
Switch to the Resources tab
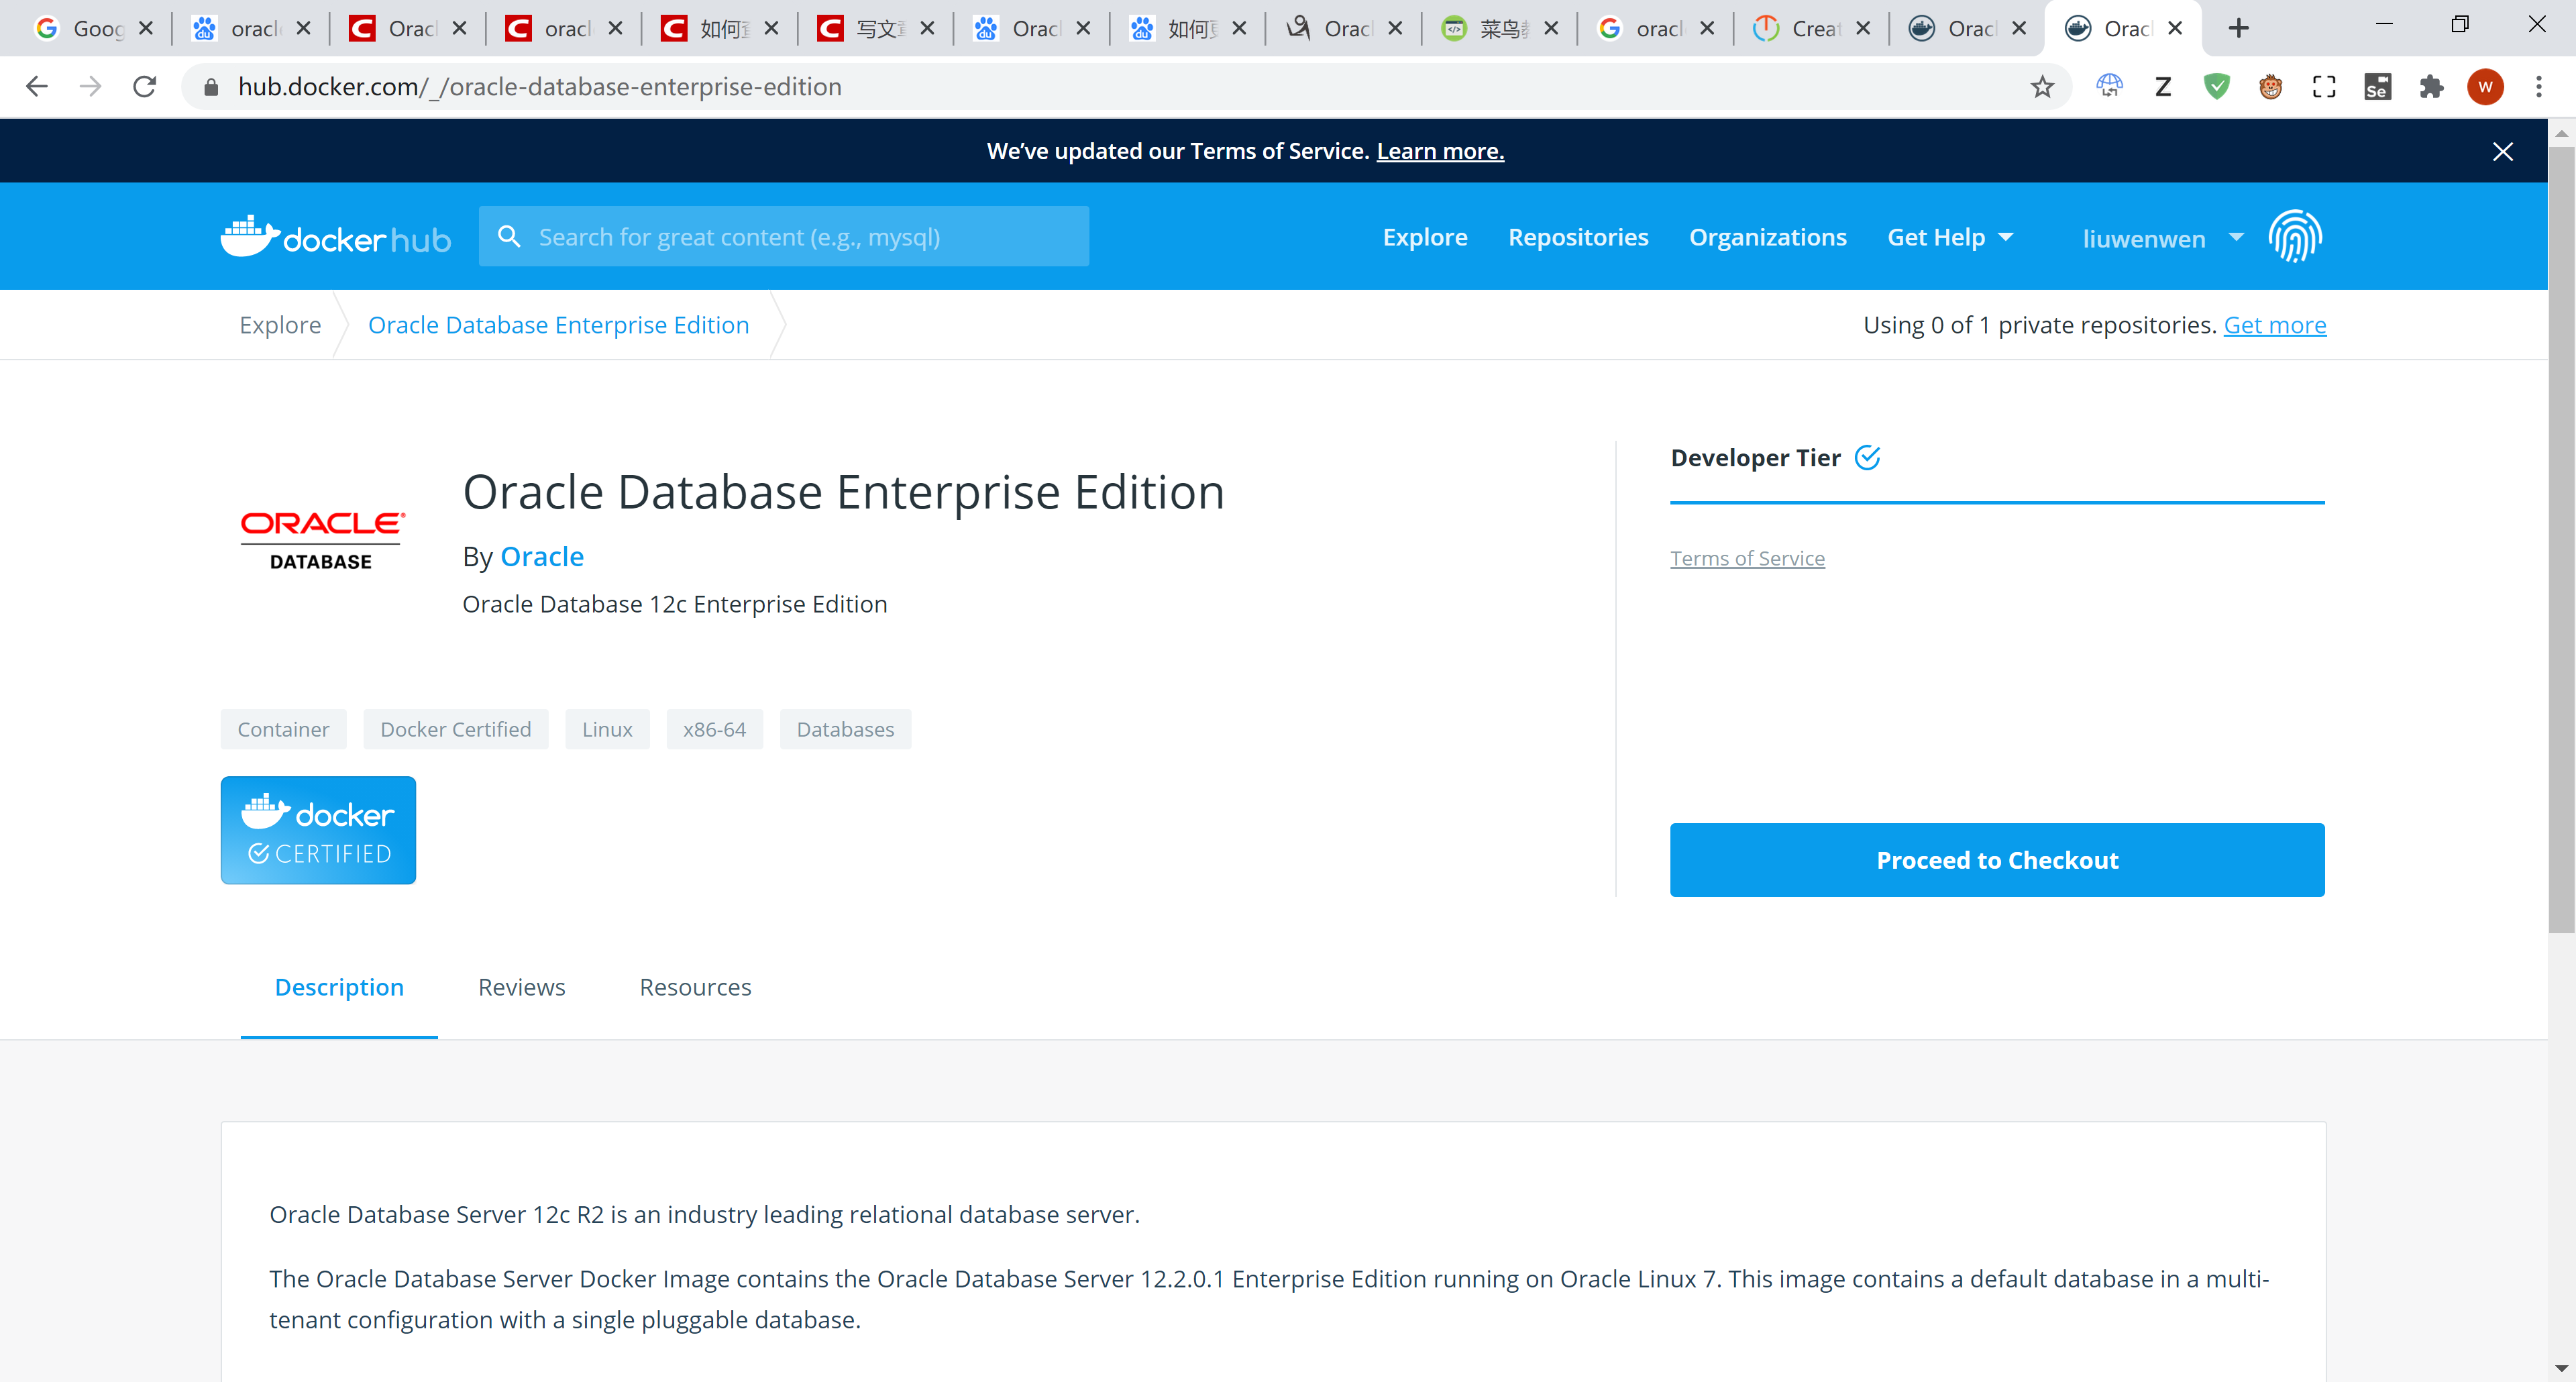[x=695, y=987]
